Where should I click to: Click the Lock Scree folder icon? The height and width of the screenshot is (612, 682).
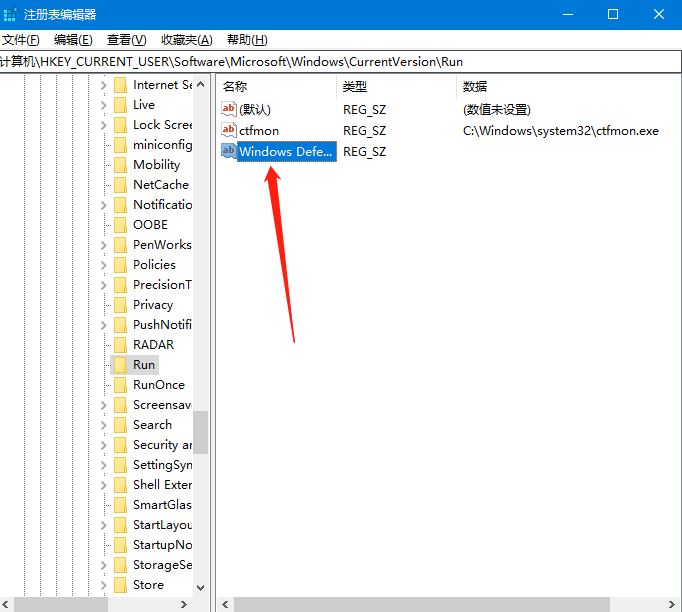tap(120, 125)
